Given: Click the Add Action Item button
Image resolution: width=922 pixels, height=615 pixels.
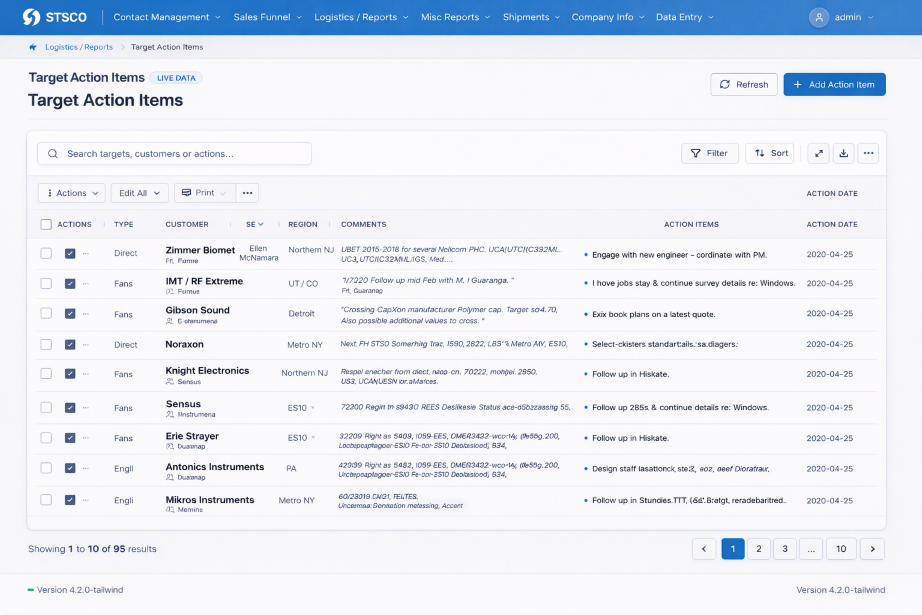Looking at the screenshot, I should [834, 85].
